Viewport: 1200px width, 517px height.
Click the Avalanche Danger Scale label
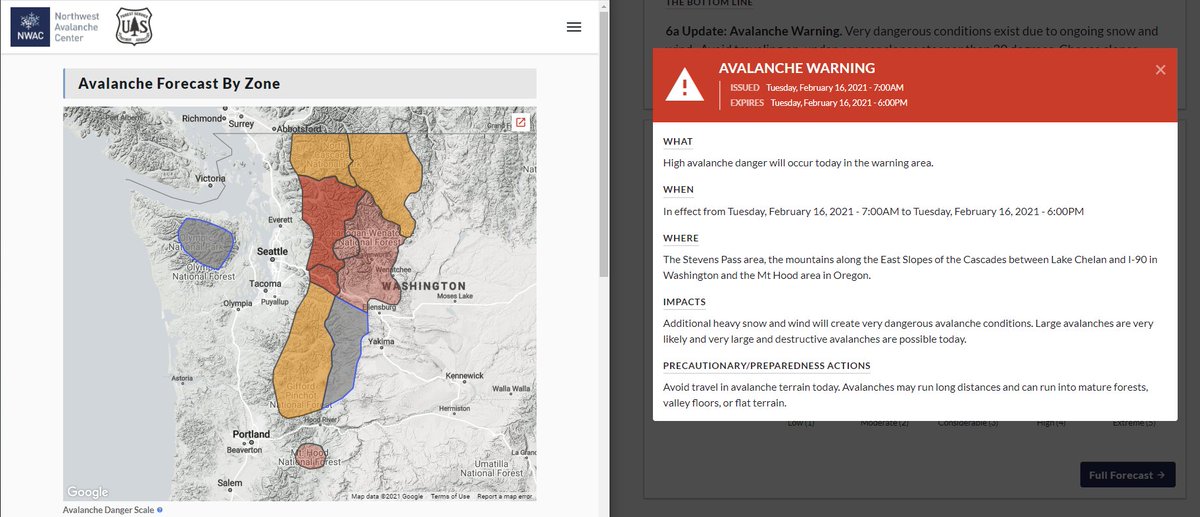[x=108, y=510]
